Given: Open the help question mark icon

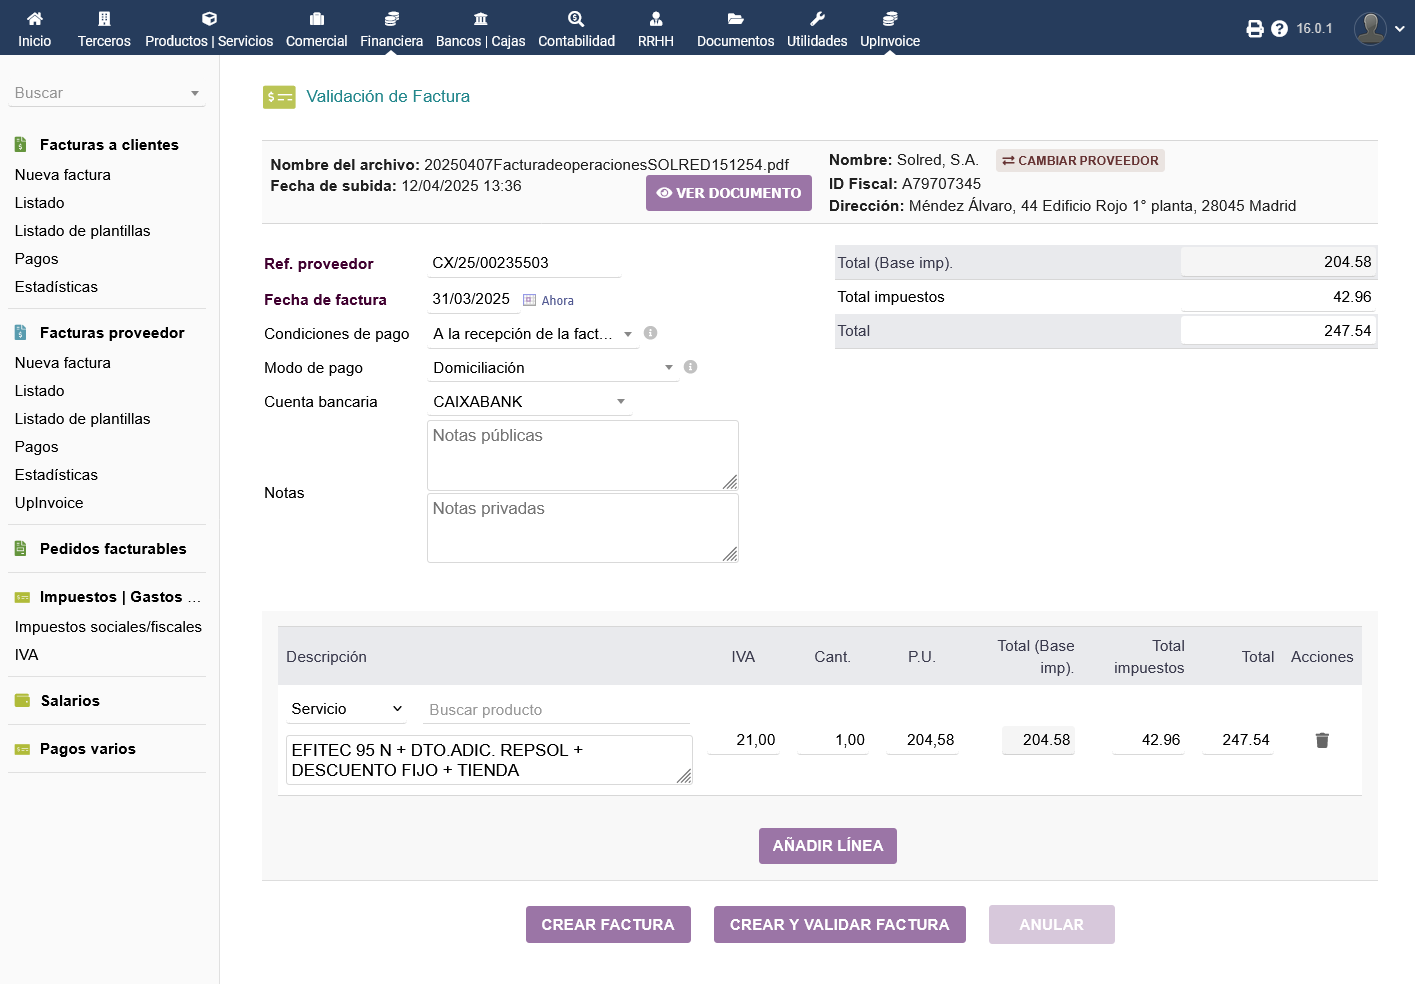Looking at the screenshot, I should tap(1279, 29).
